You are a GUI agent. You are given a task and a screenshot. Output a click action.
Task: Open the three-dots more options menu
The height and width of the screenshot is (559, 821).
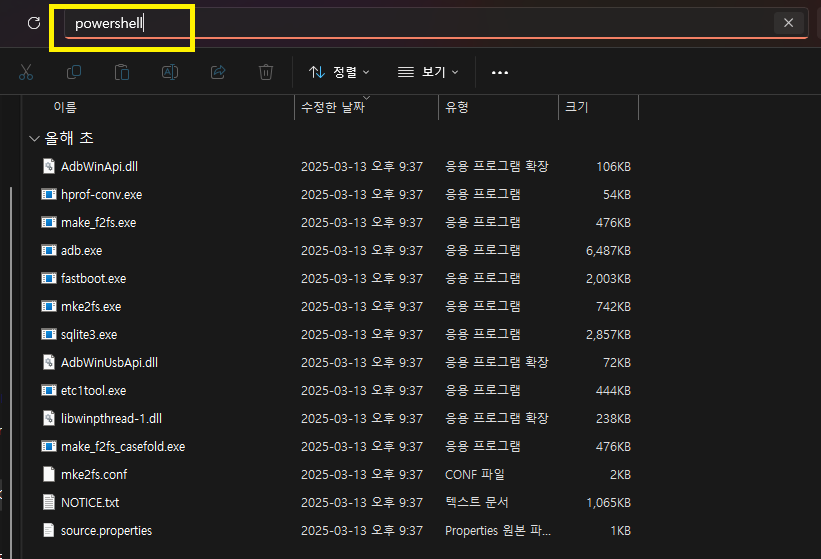click(500, 72)
